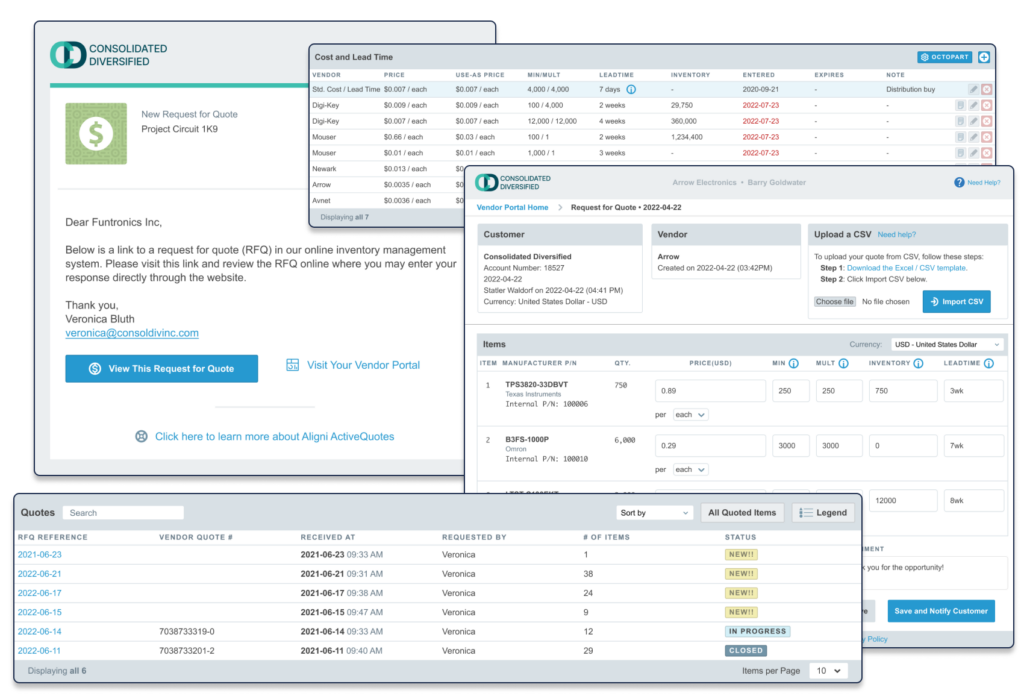Click the price field showing 0.89
The image size is (1024, 699).
710,391
